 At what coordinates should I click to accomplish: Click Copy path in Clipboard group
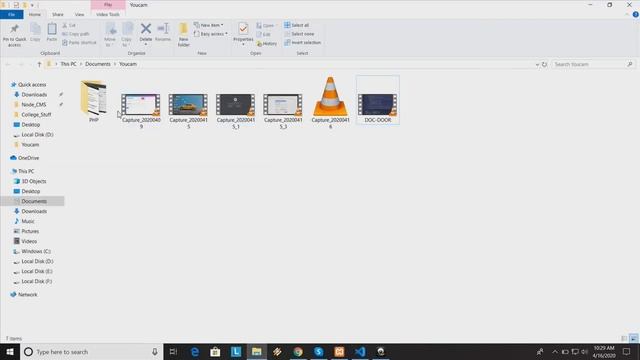[x=76, y=34]
